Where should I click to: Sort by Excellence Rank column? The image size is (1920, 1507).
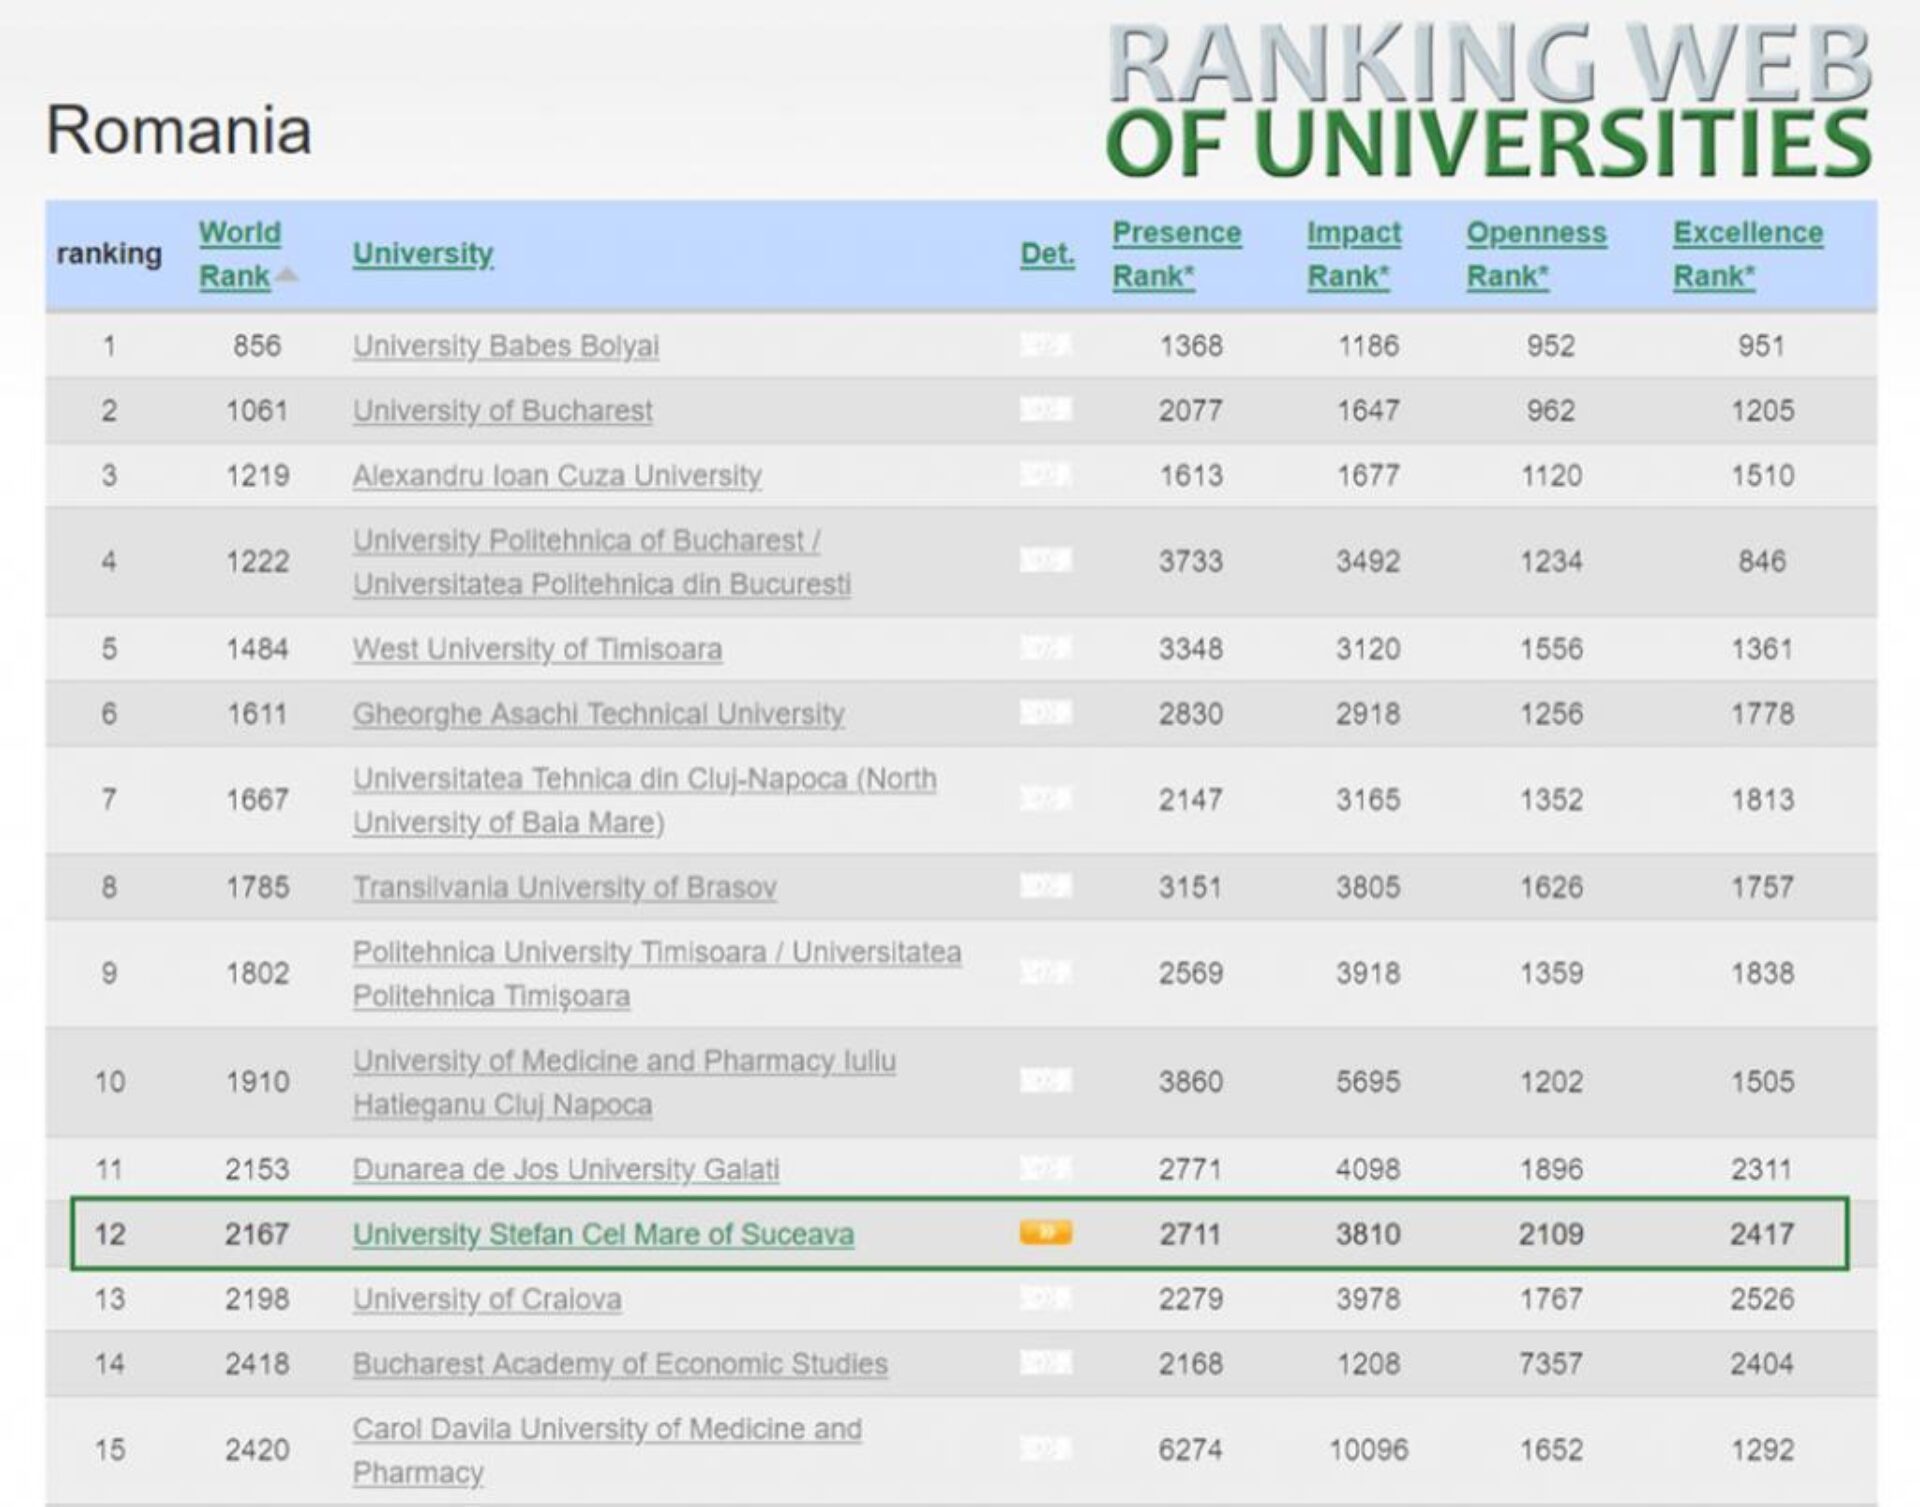click(1748, 254)
